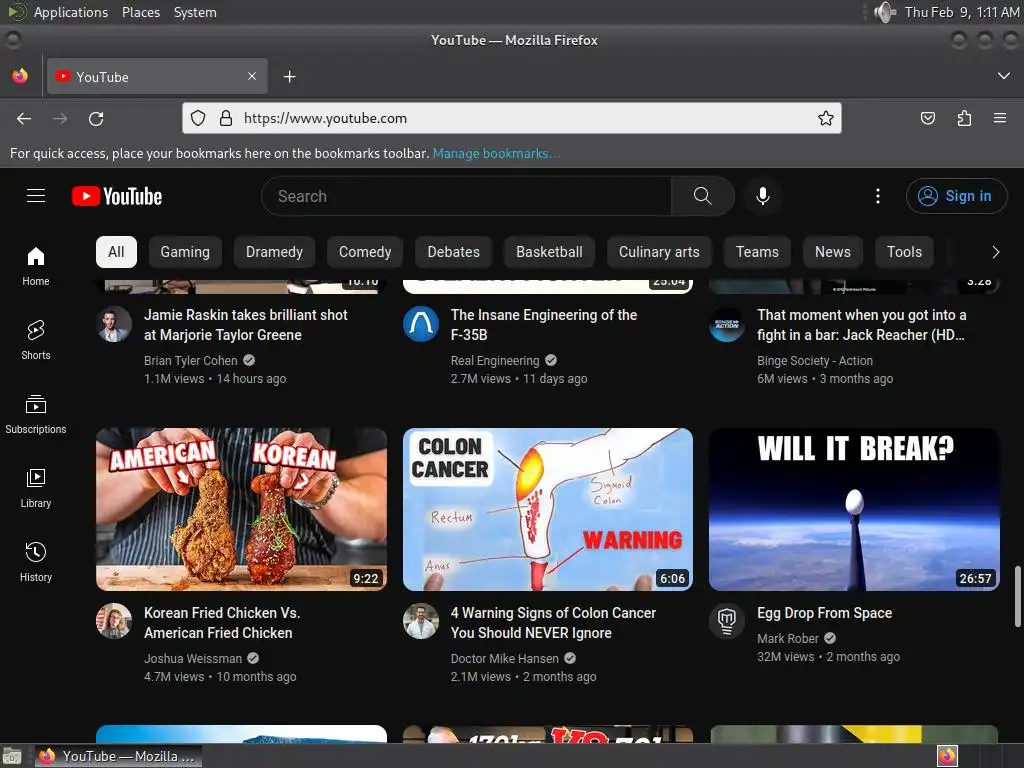Reload the current page
This screenshot has width=1024, height=768.
[x=96, y=119]
